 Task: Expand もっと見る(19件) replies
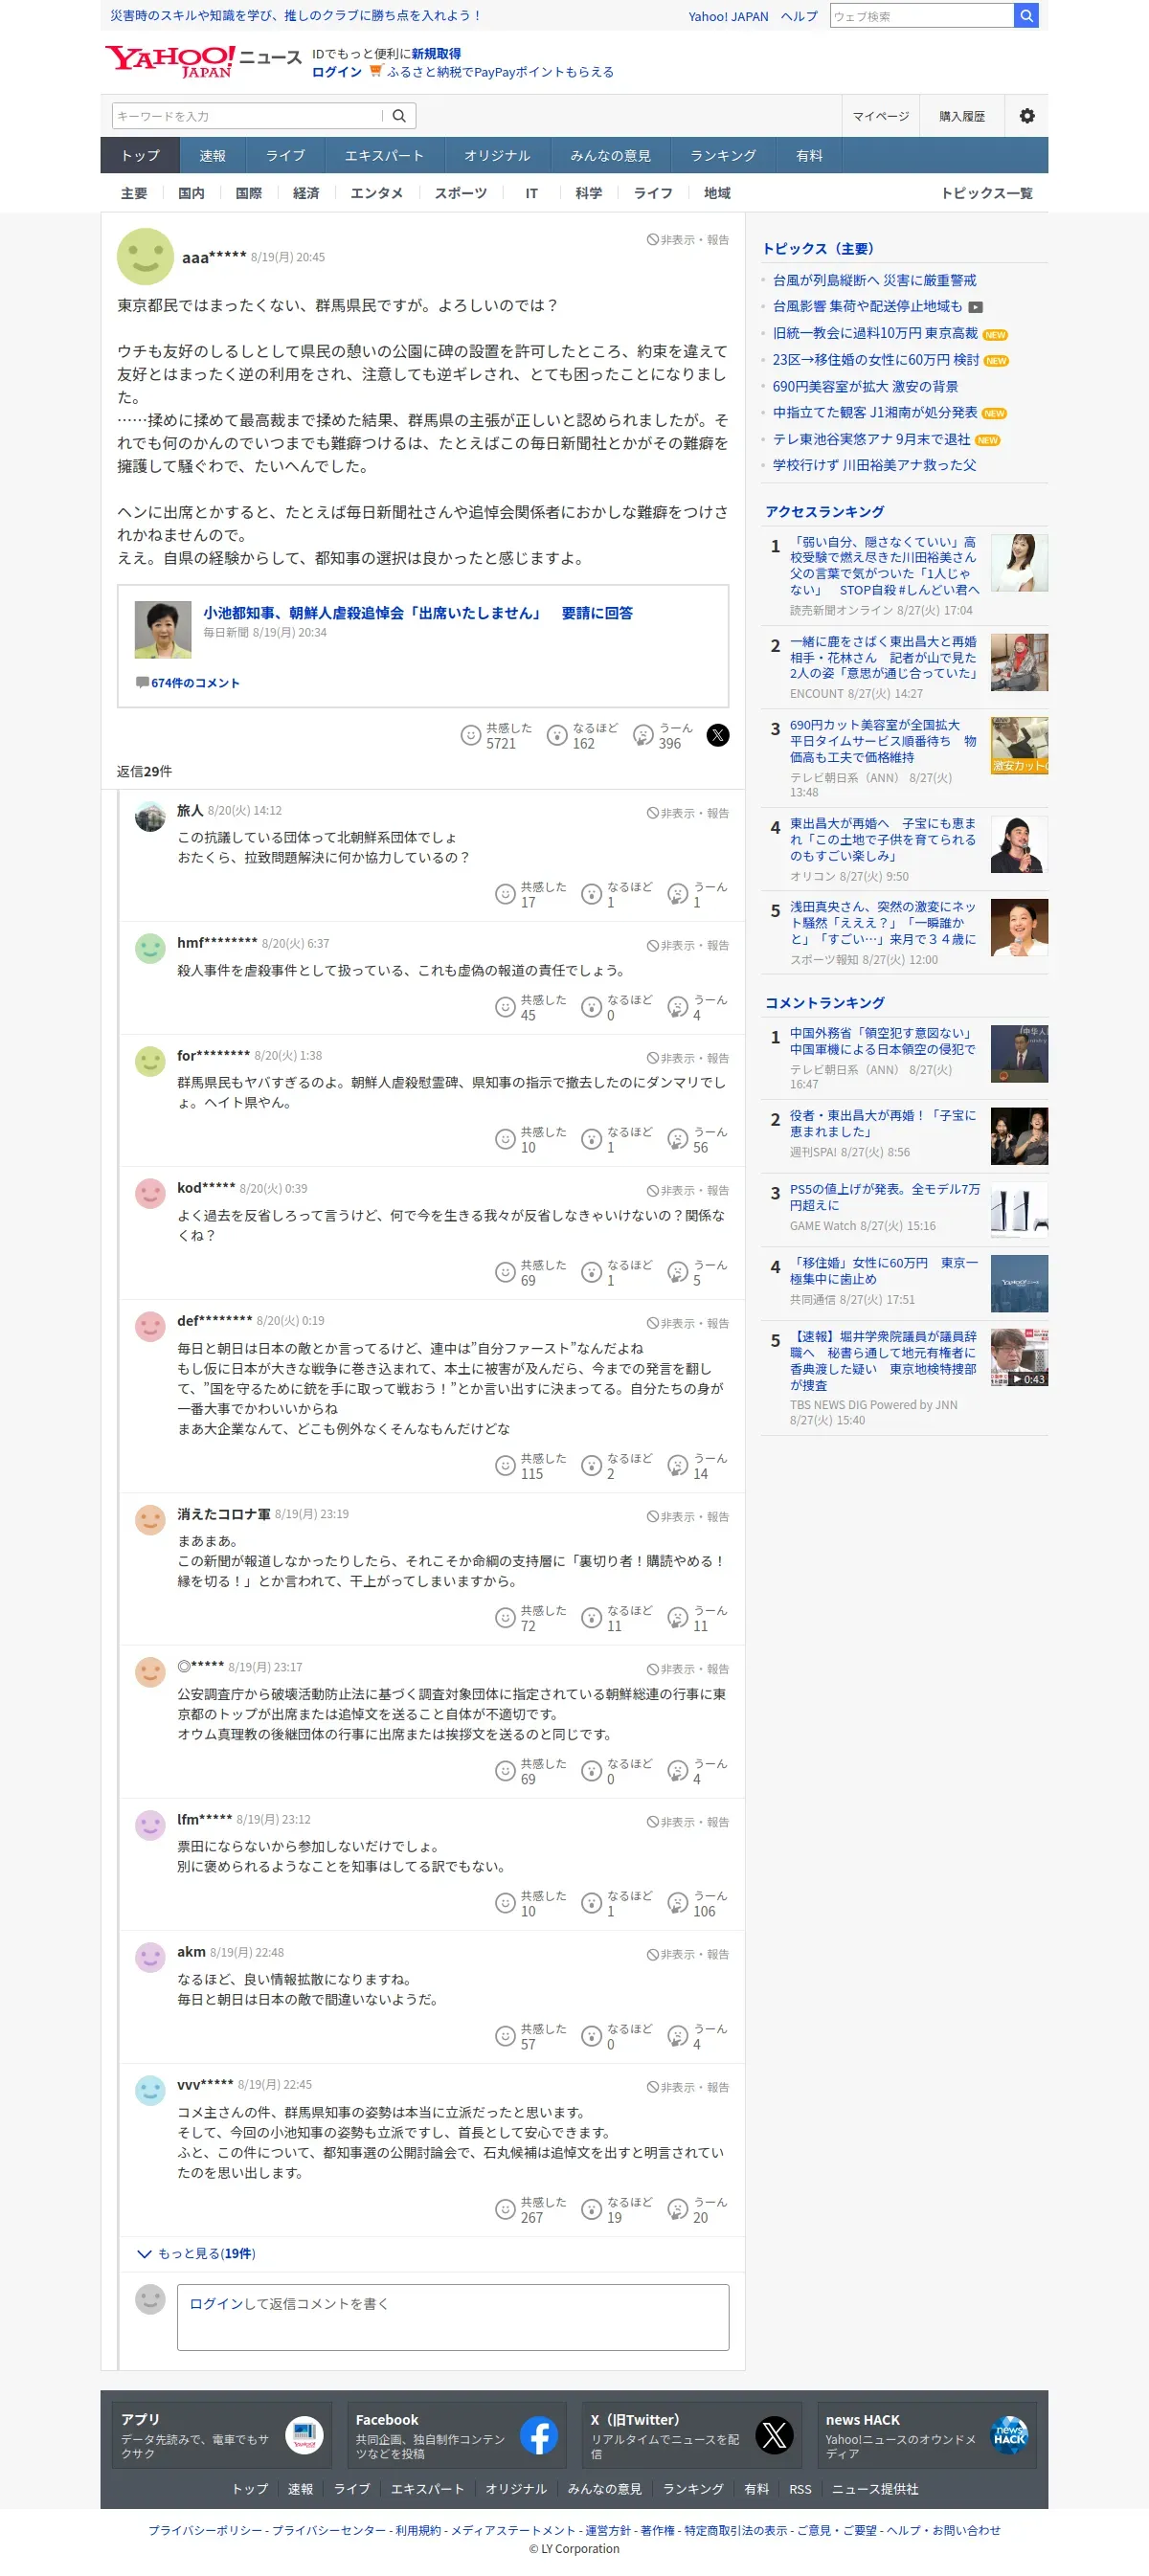tap(196, 2253)
